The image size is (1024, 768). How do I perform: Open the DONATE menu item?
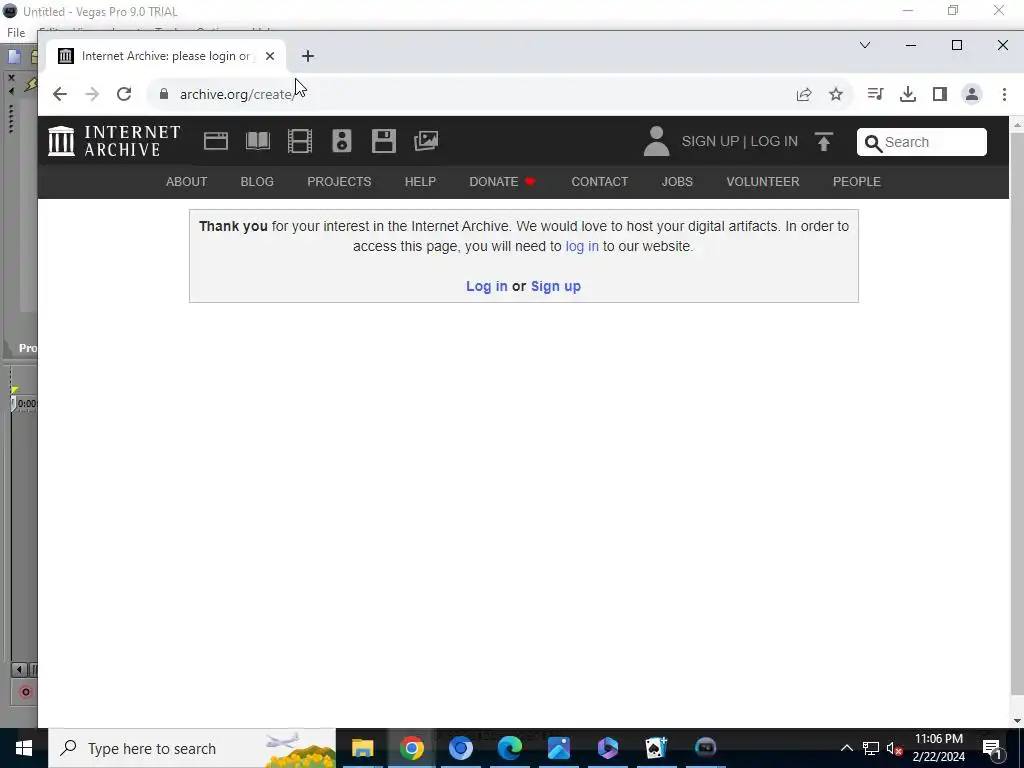point(502,182)
